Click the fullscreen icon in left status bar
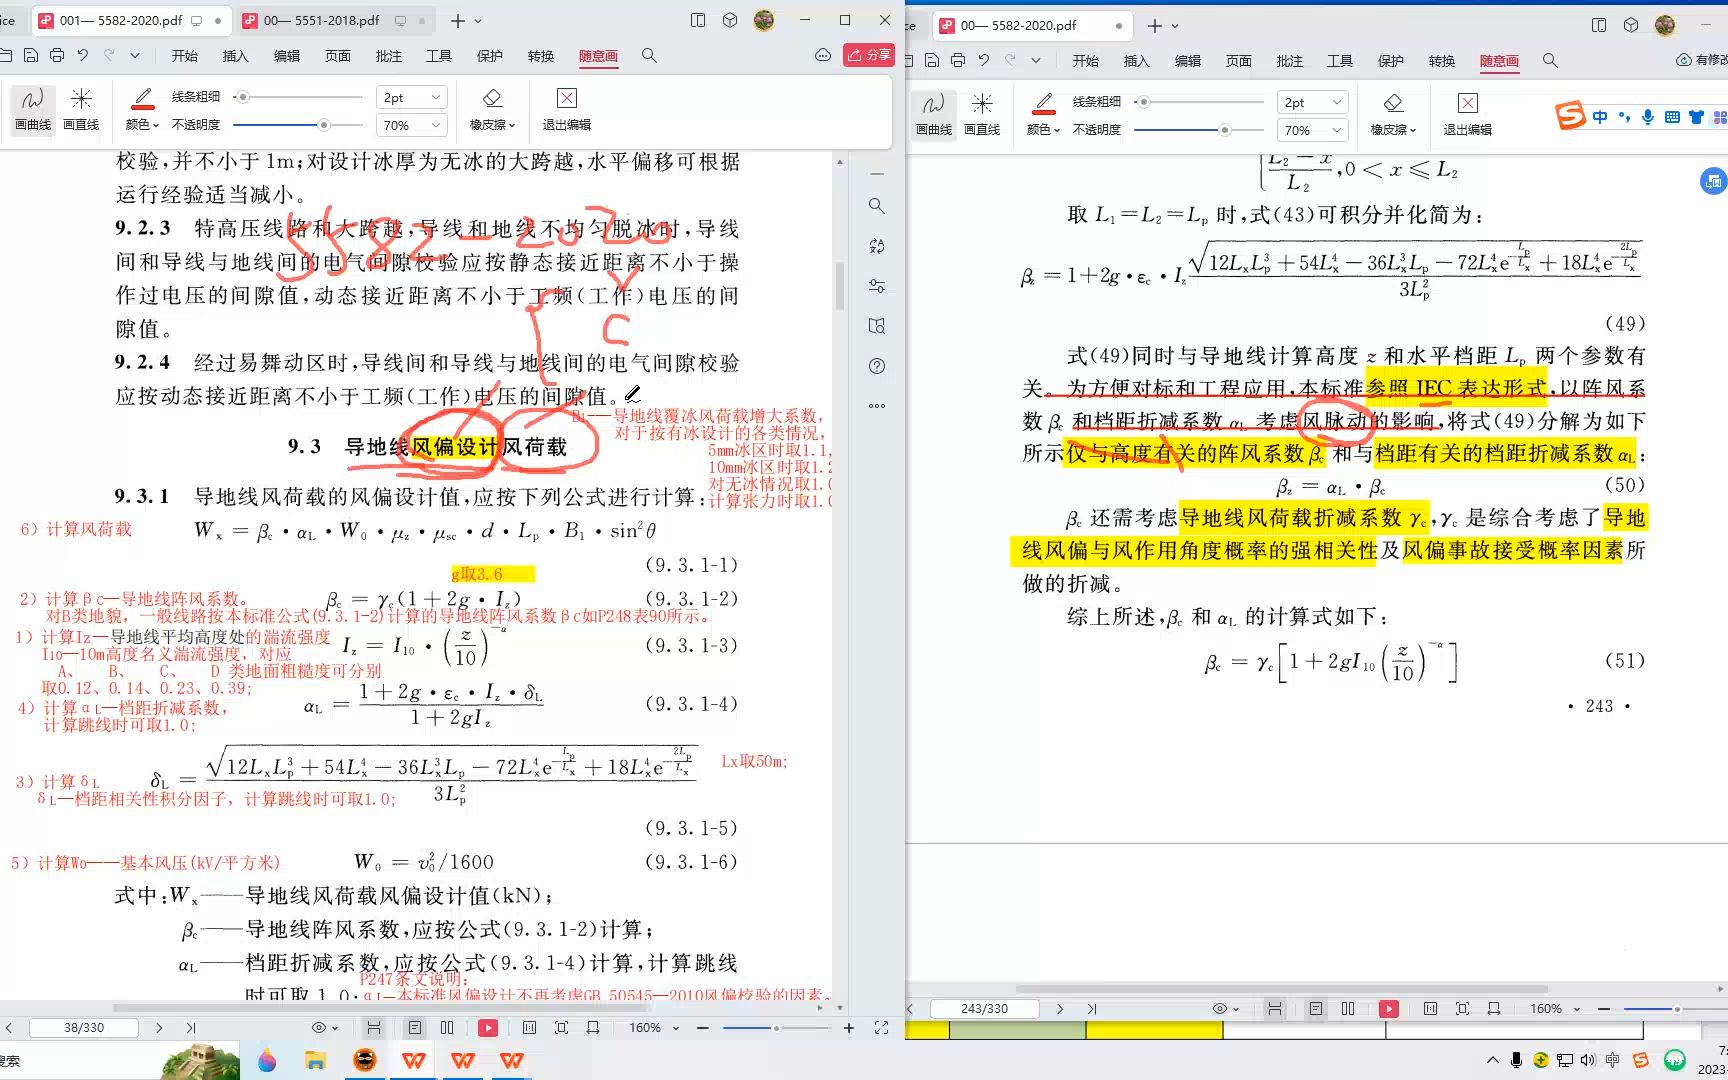The image size is (1728, 1080). point(881,1027)
